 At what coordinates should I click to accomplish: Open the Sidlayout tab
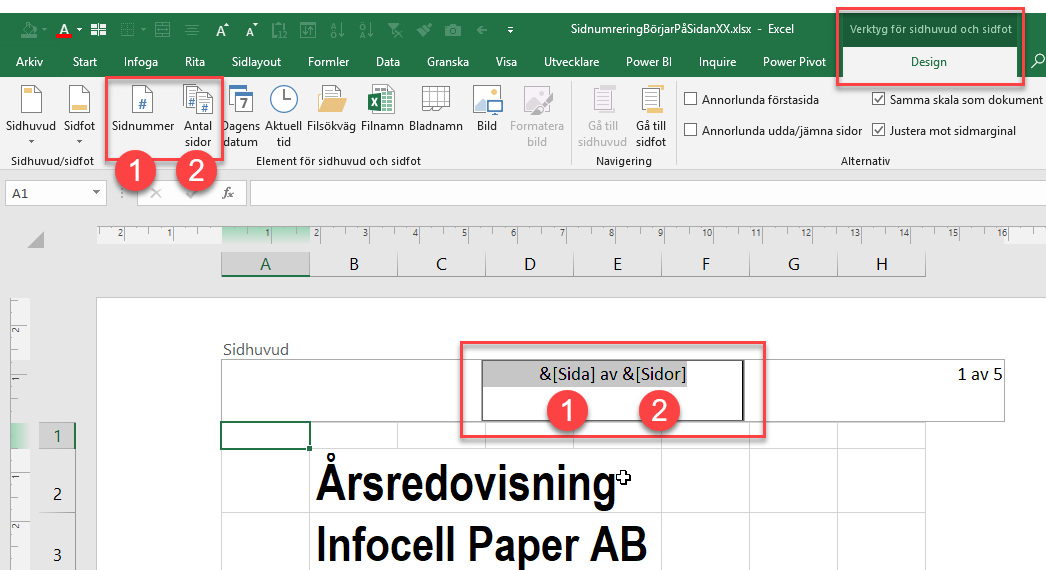[256, 61]
